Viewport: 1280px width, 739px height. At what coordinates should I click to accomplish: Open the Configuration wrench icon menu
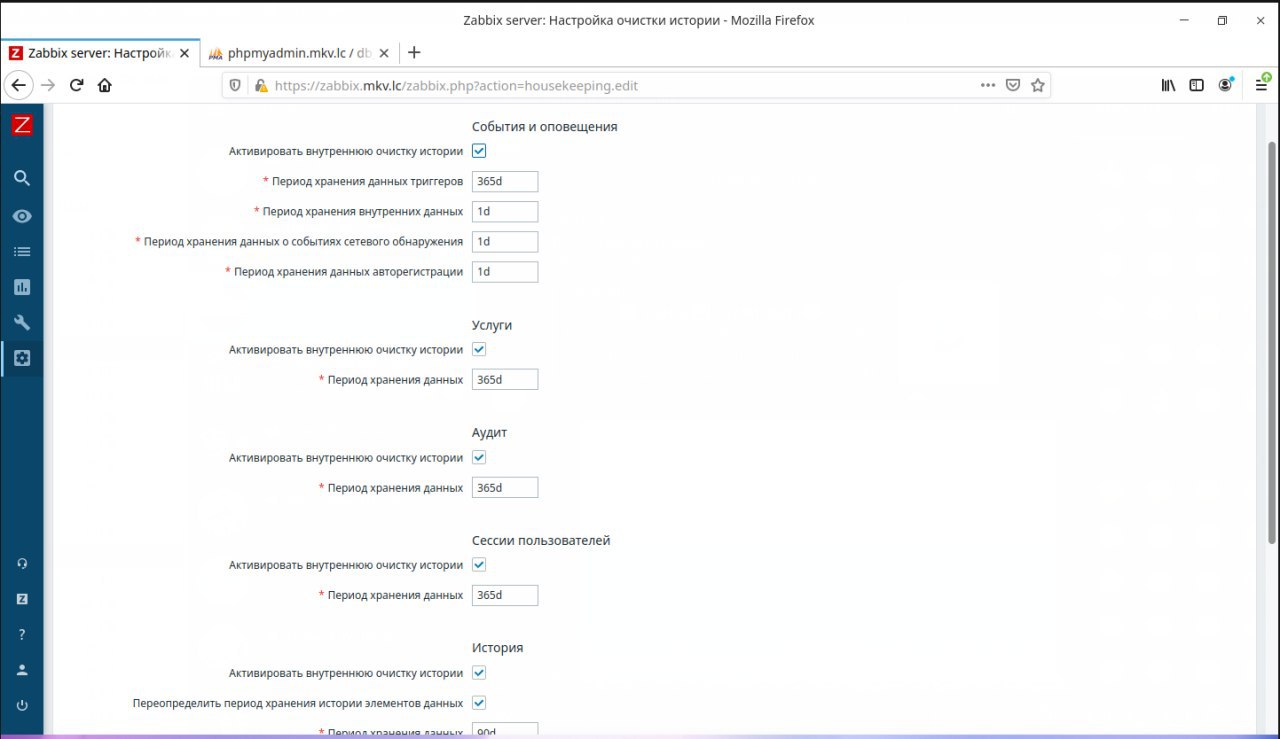click(22, 323)
